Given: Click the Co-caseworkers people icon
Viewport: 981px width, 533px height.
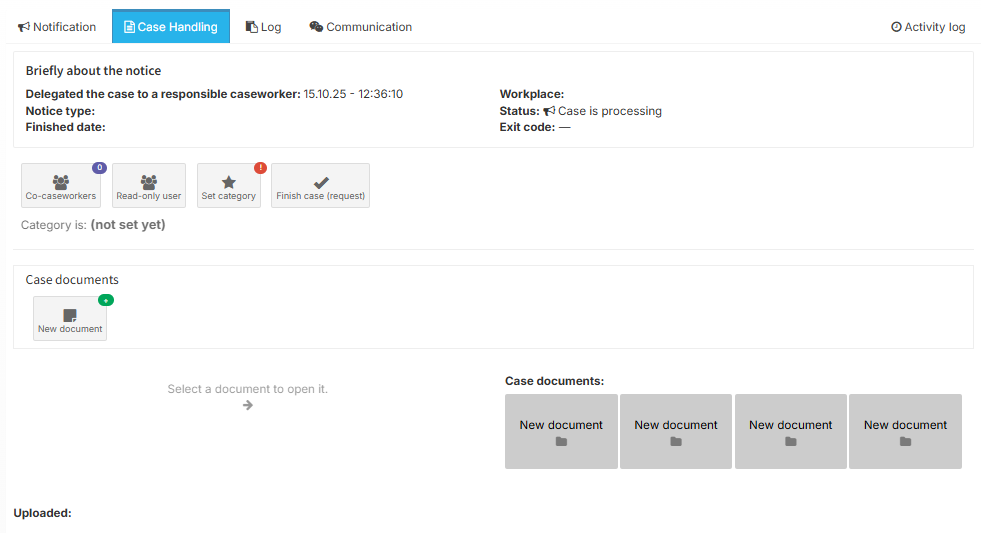Looking at the screenshot, I should pyautogui.click(x=60, y=182).
